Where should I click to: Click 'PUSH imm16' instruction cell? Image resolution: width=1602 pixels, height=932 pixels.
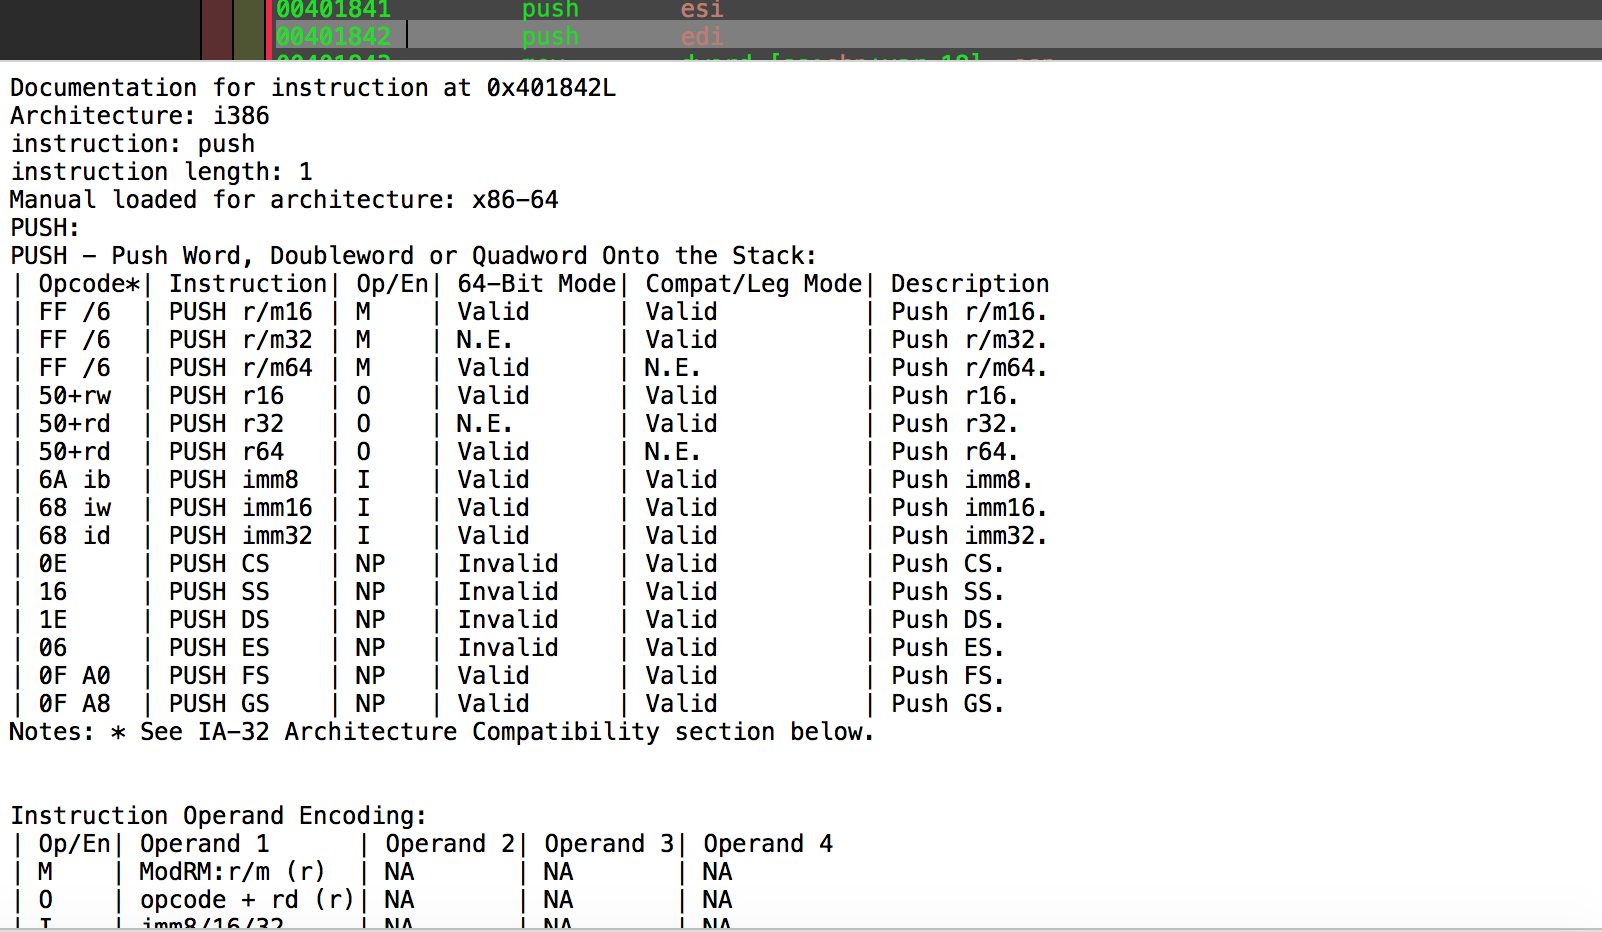[x=240, y=508]
